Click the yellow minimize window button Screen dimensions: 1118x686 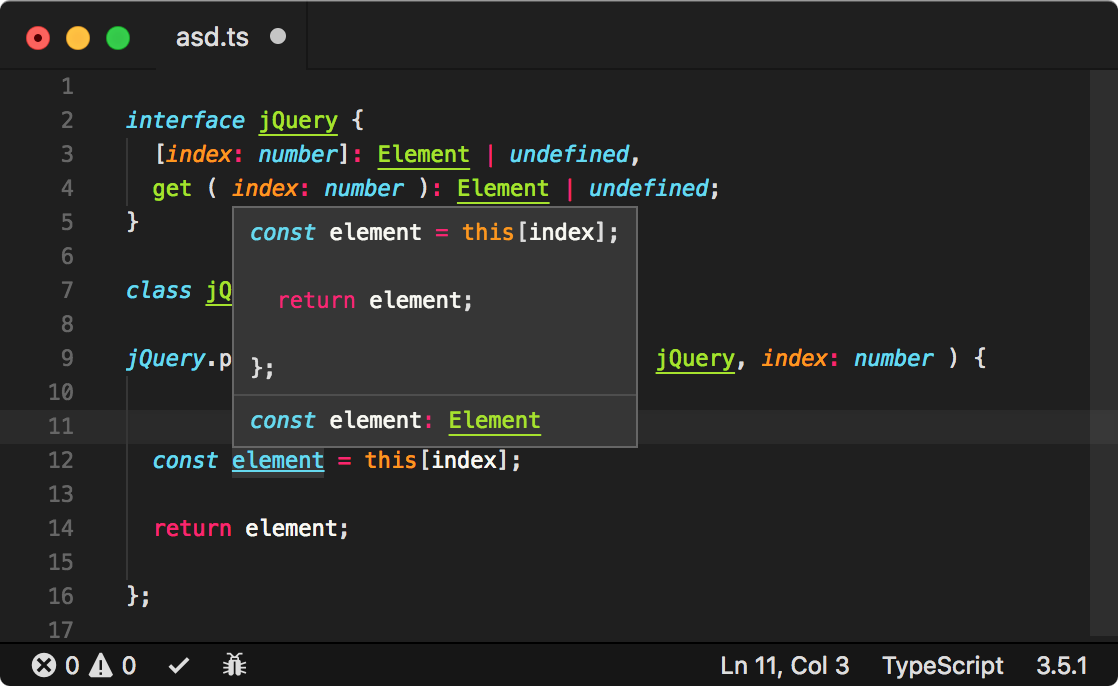(78, 37)
